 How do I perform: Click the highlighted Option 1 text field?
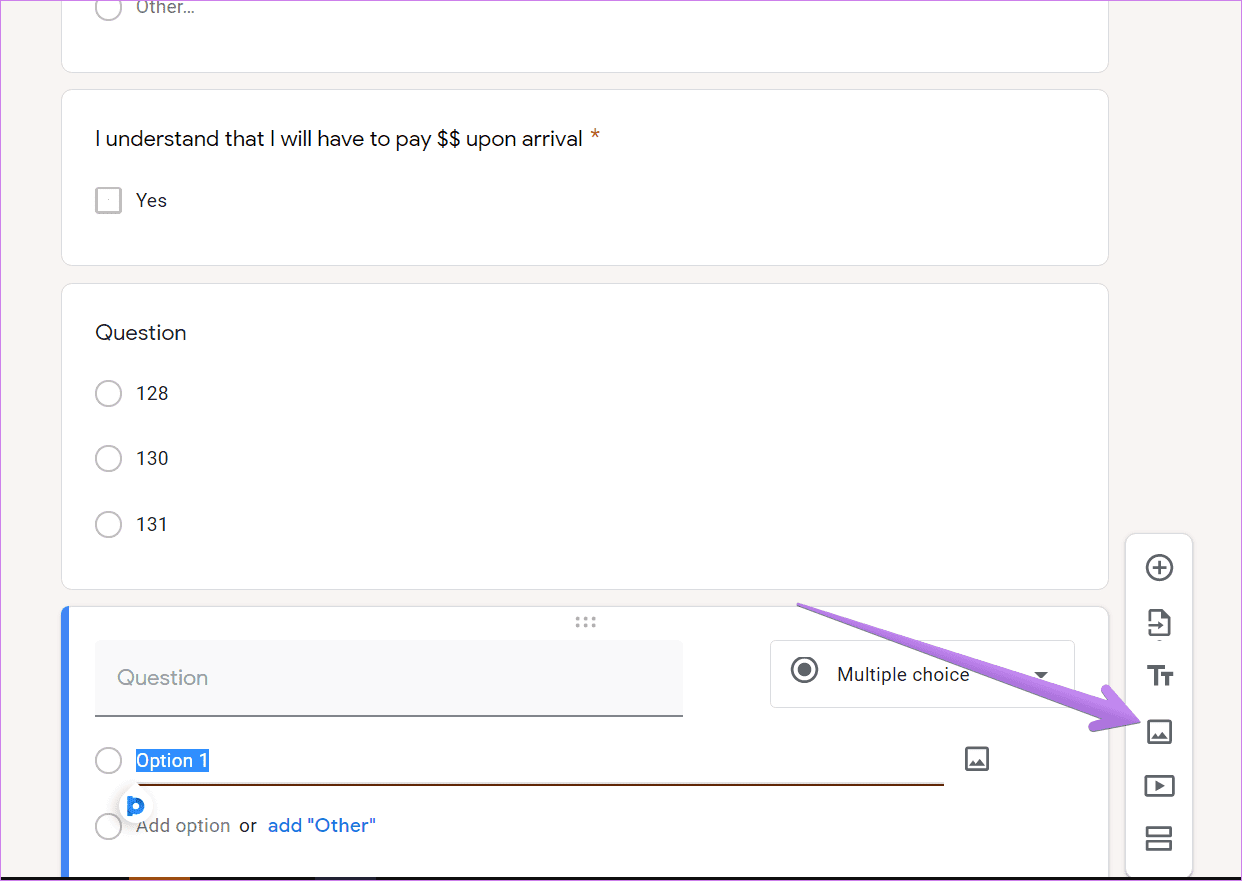pyautogui.click(x=540, y=761)
